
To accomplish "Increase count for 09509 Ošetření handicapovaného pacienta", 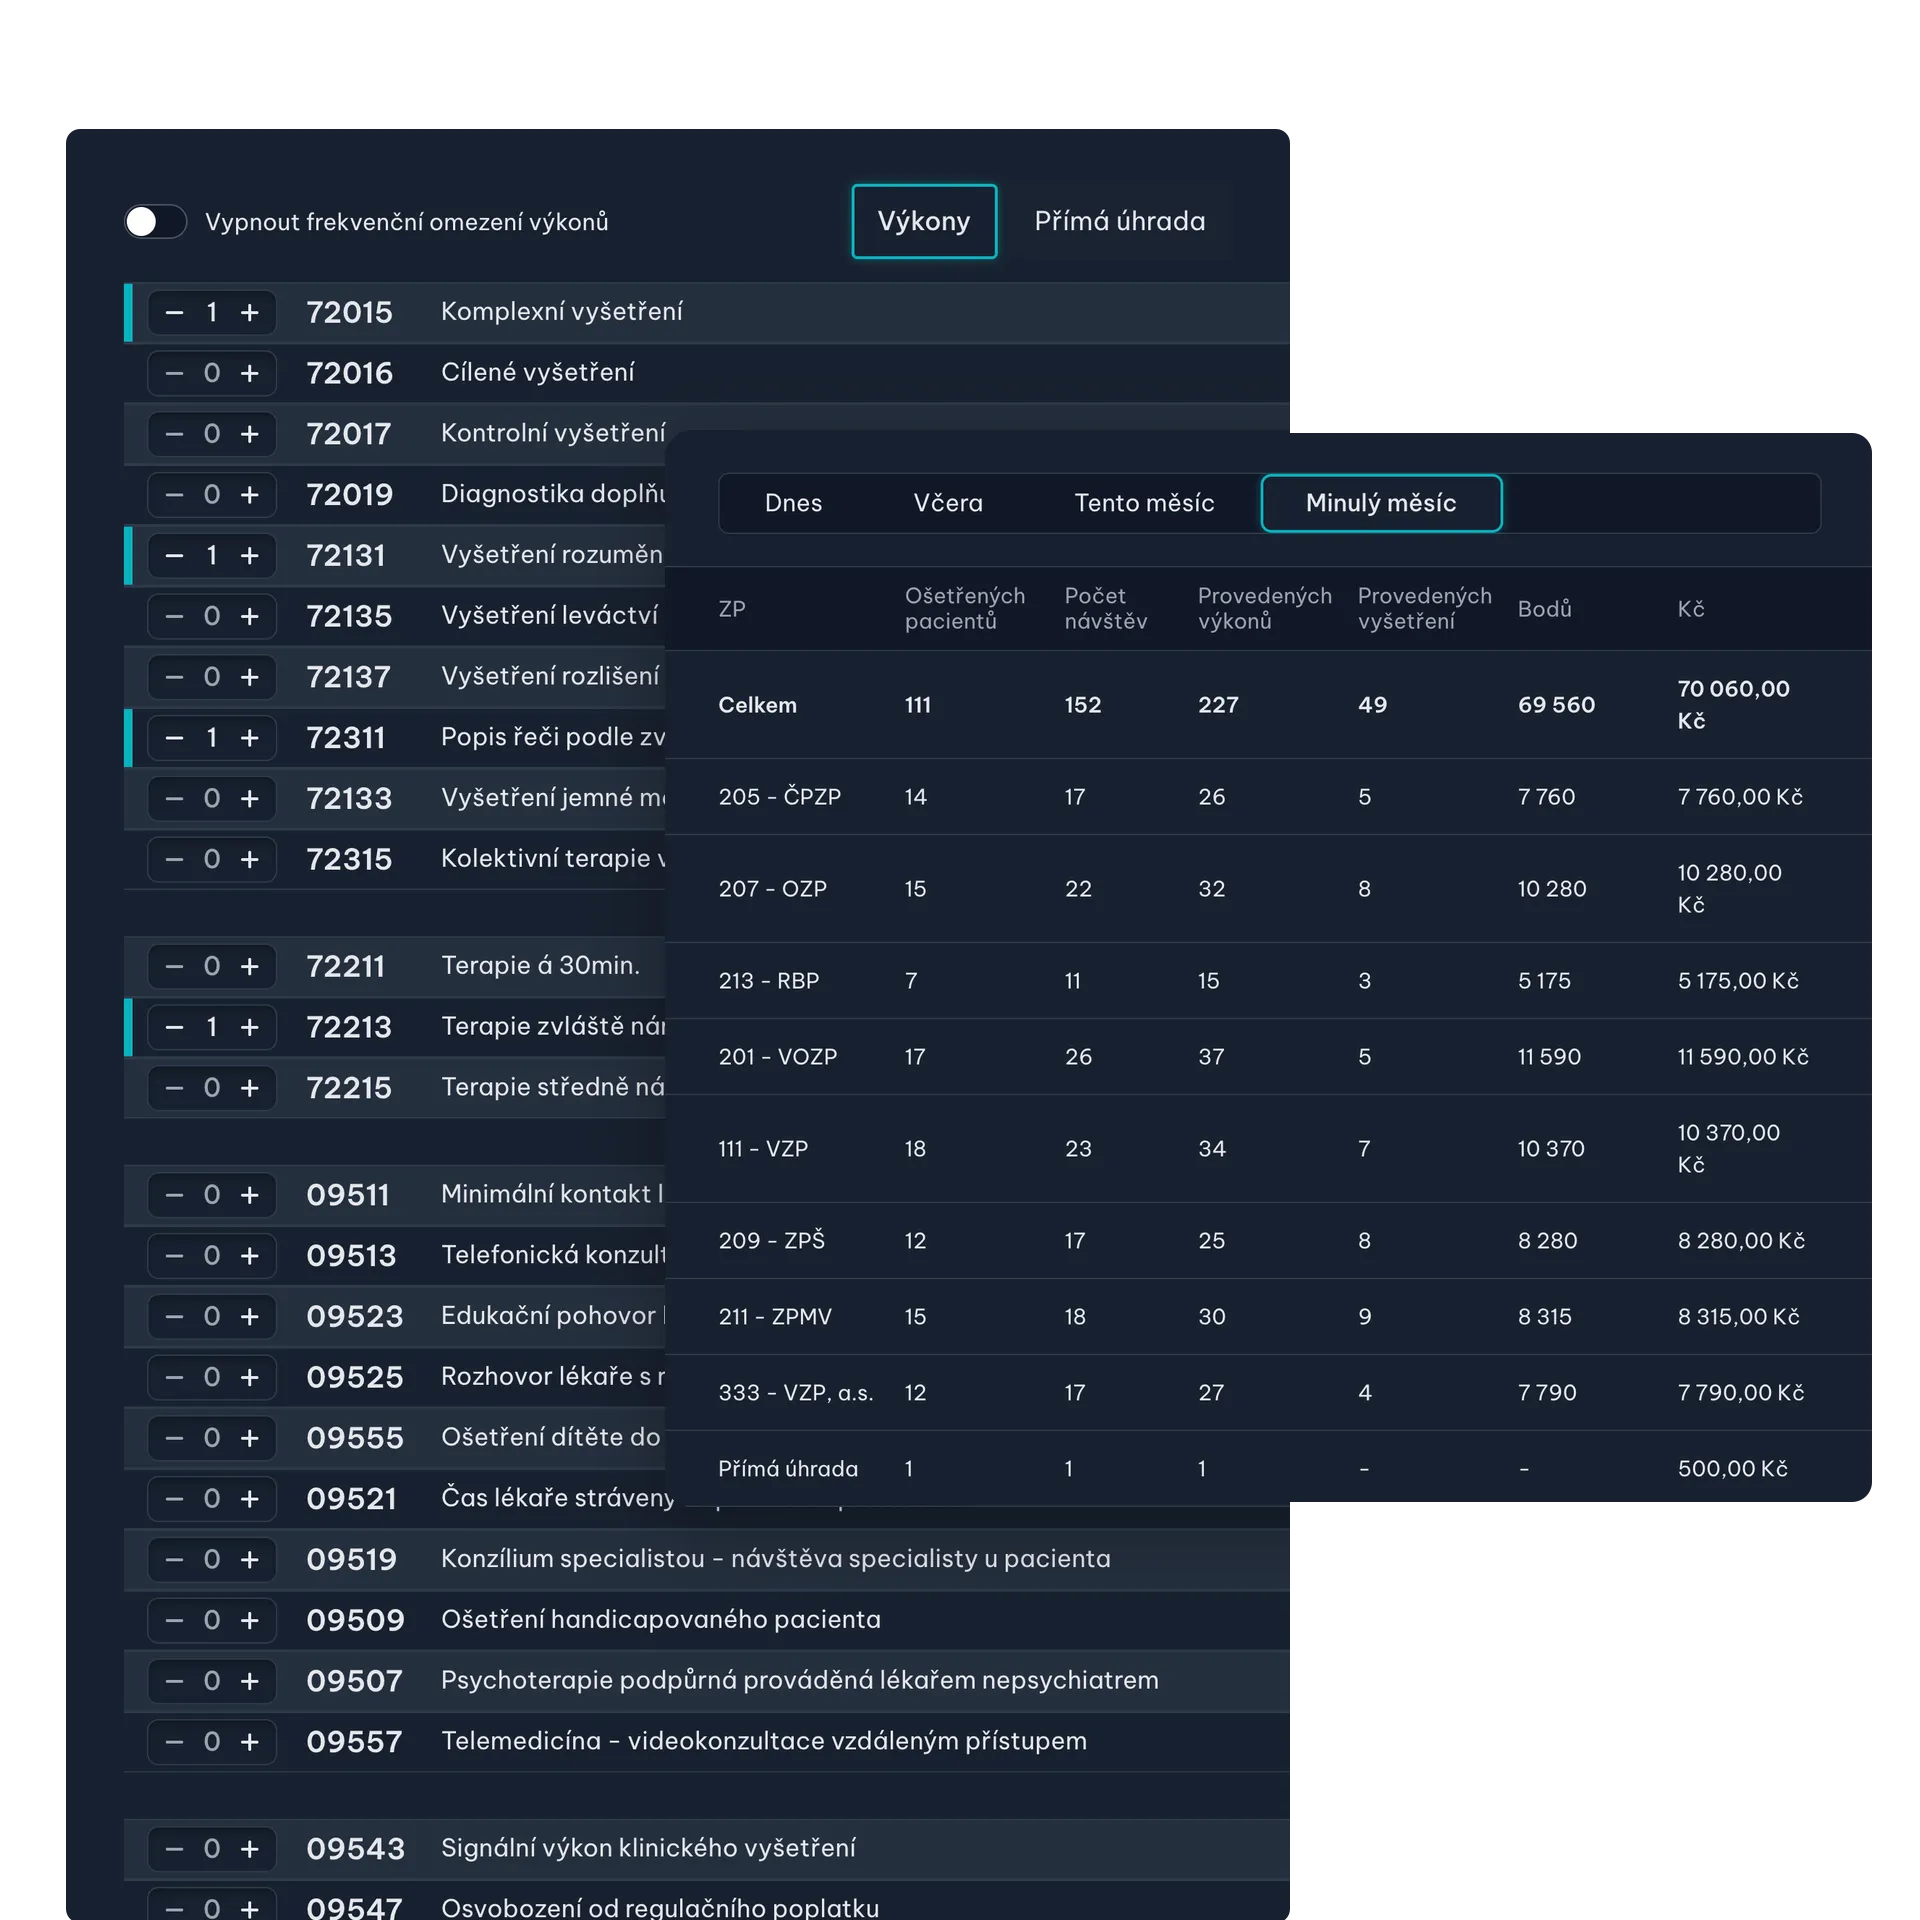I will (250, 1620).
